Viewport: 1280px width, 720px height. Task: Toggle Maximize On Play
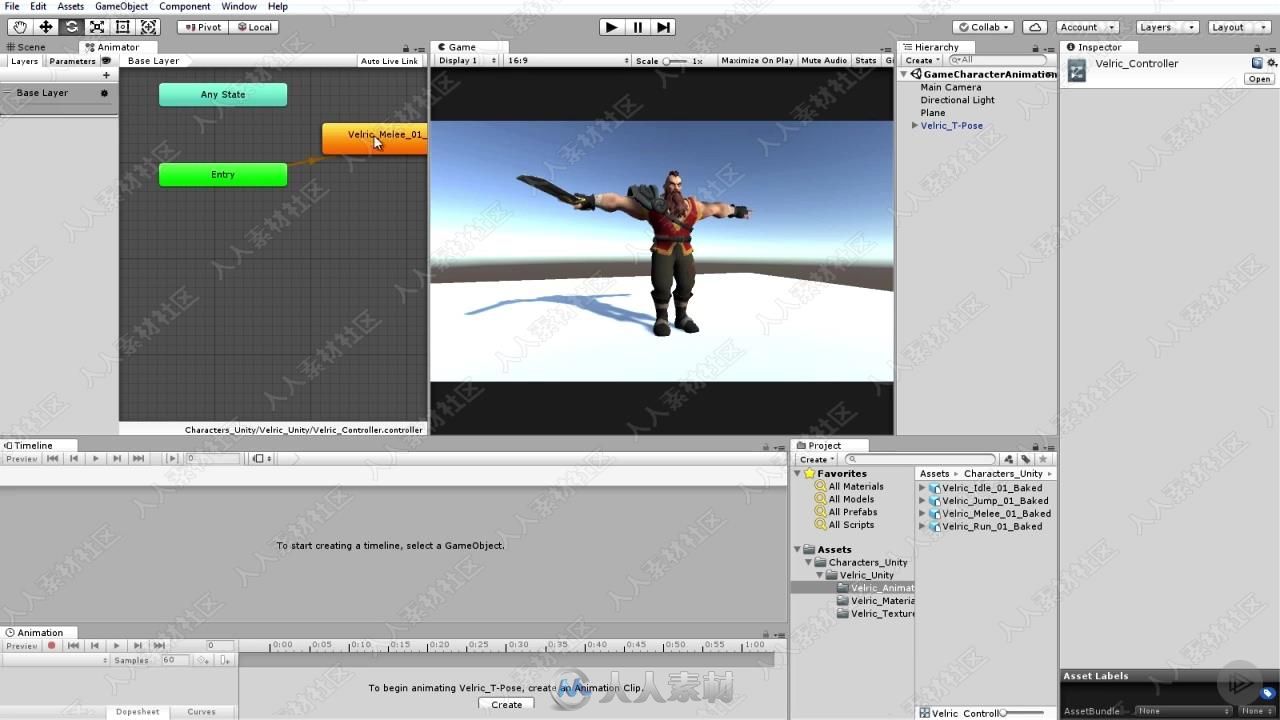click(x=757, y=60)
